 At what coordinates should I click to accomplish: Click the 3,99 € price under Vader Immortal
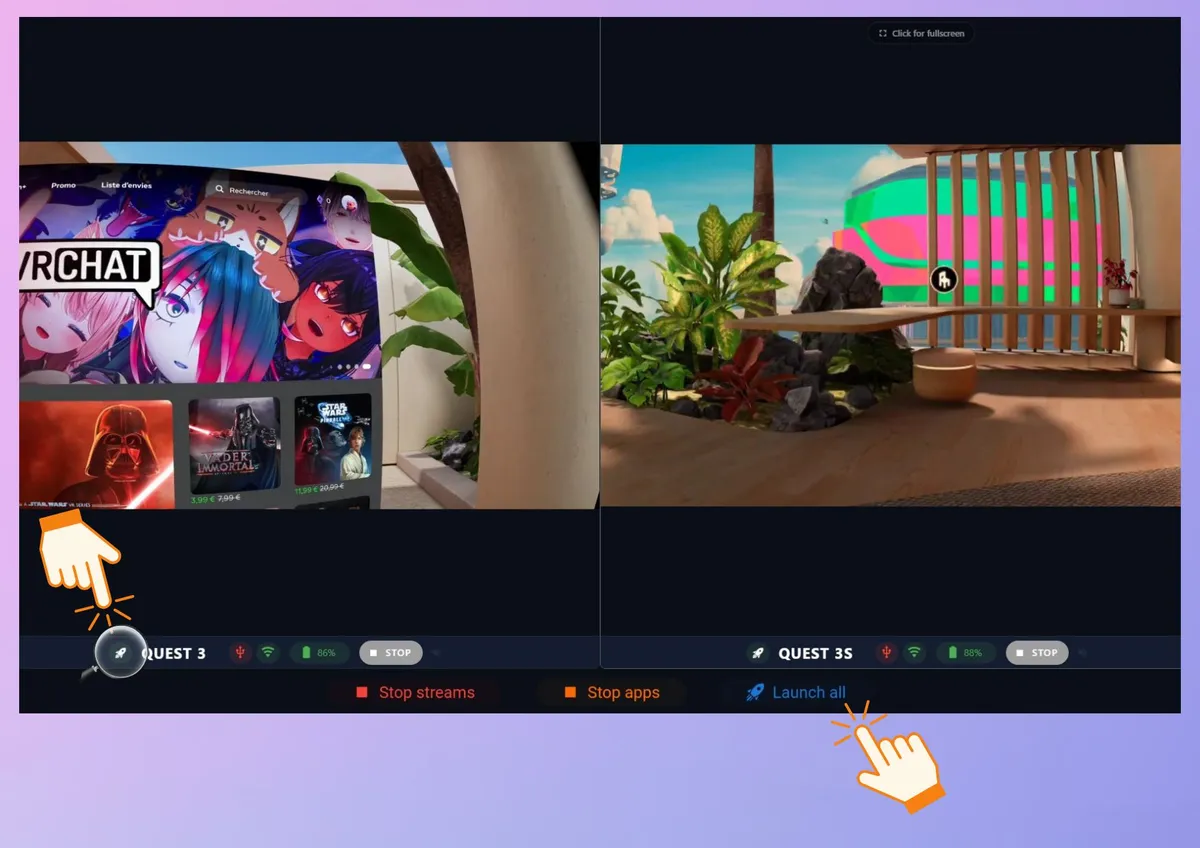coord(203,498)
